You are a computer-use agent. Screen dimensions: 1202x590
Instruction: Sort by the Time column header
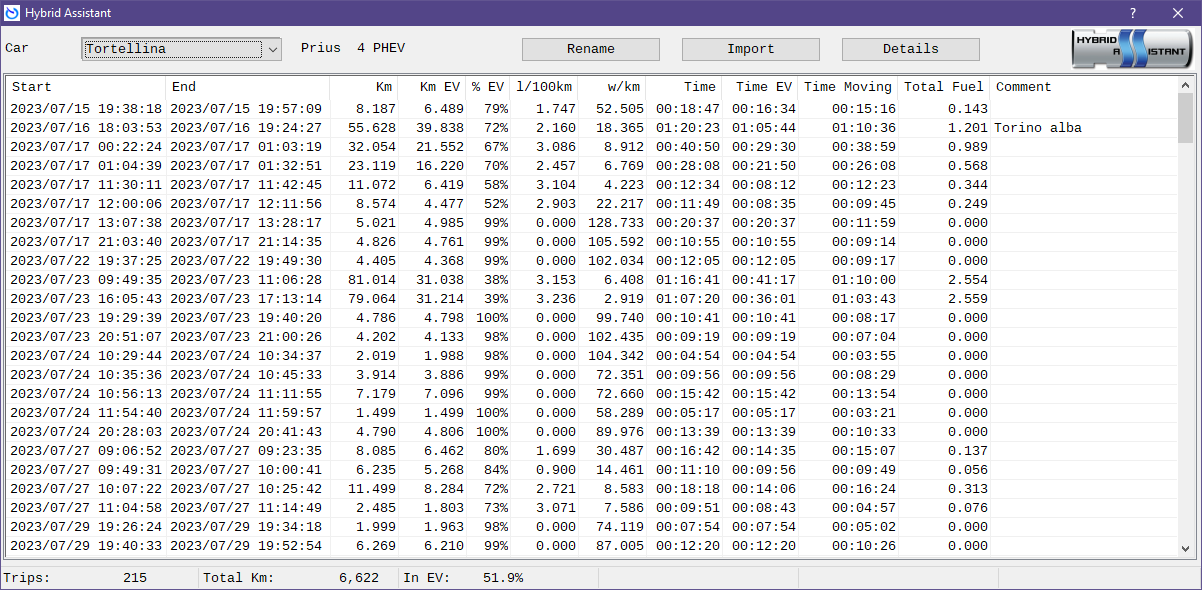pos(684,87)
